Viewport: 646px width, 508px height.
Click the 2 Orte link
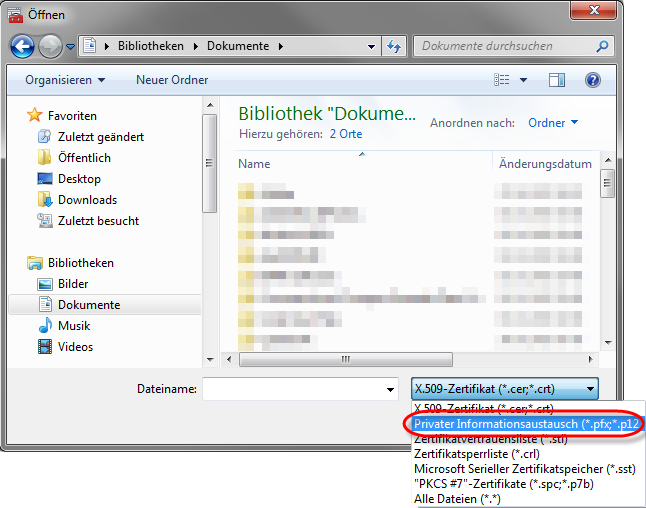[x=344, y=134]
